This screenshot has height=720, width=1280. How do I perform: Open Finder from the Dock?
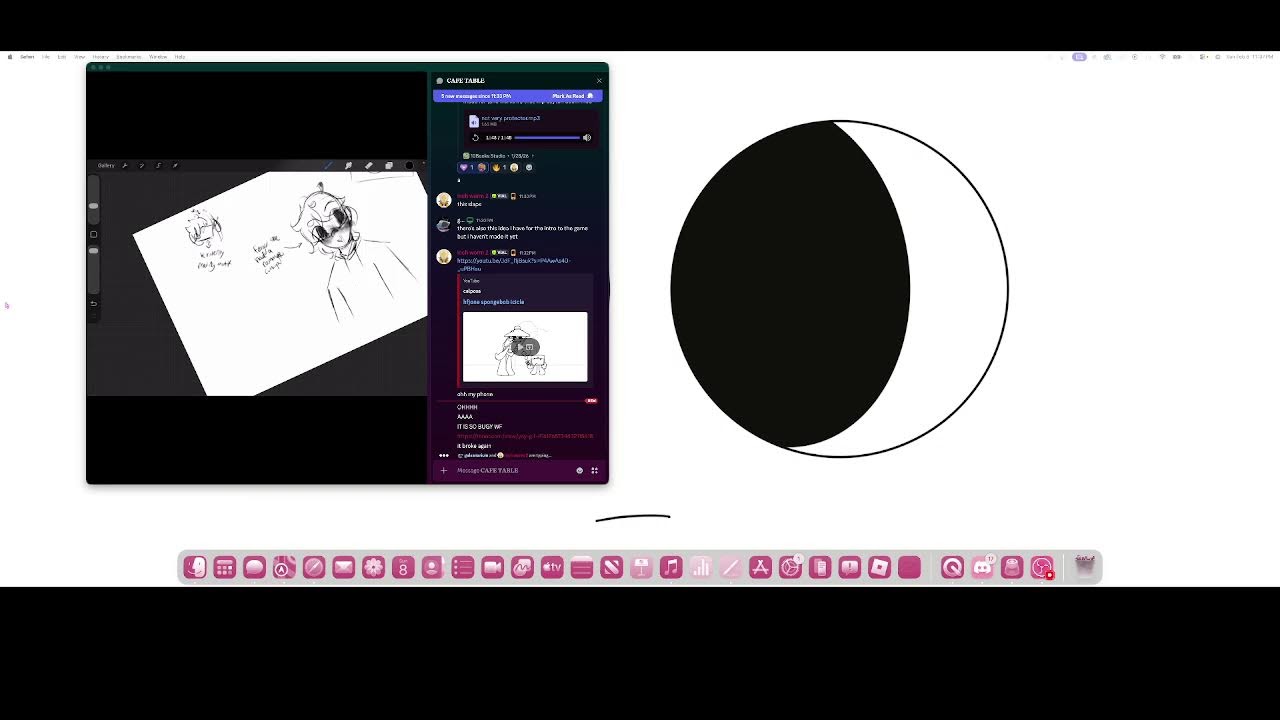(195, 568)
